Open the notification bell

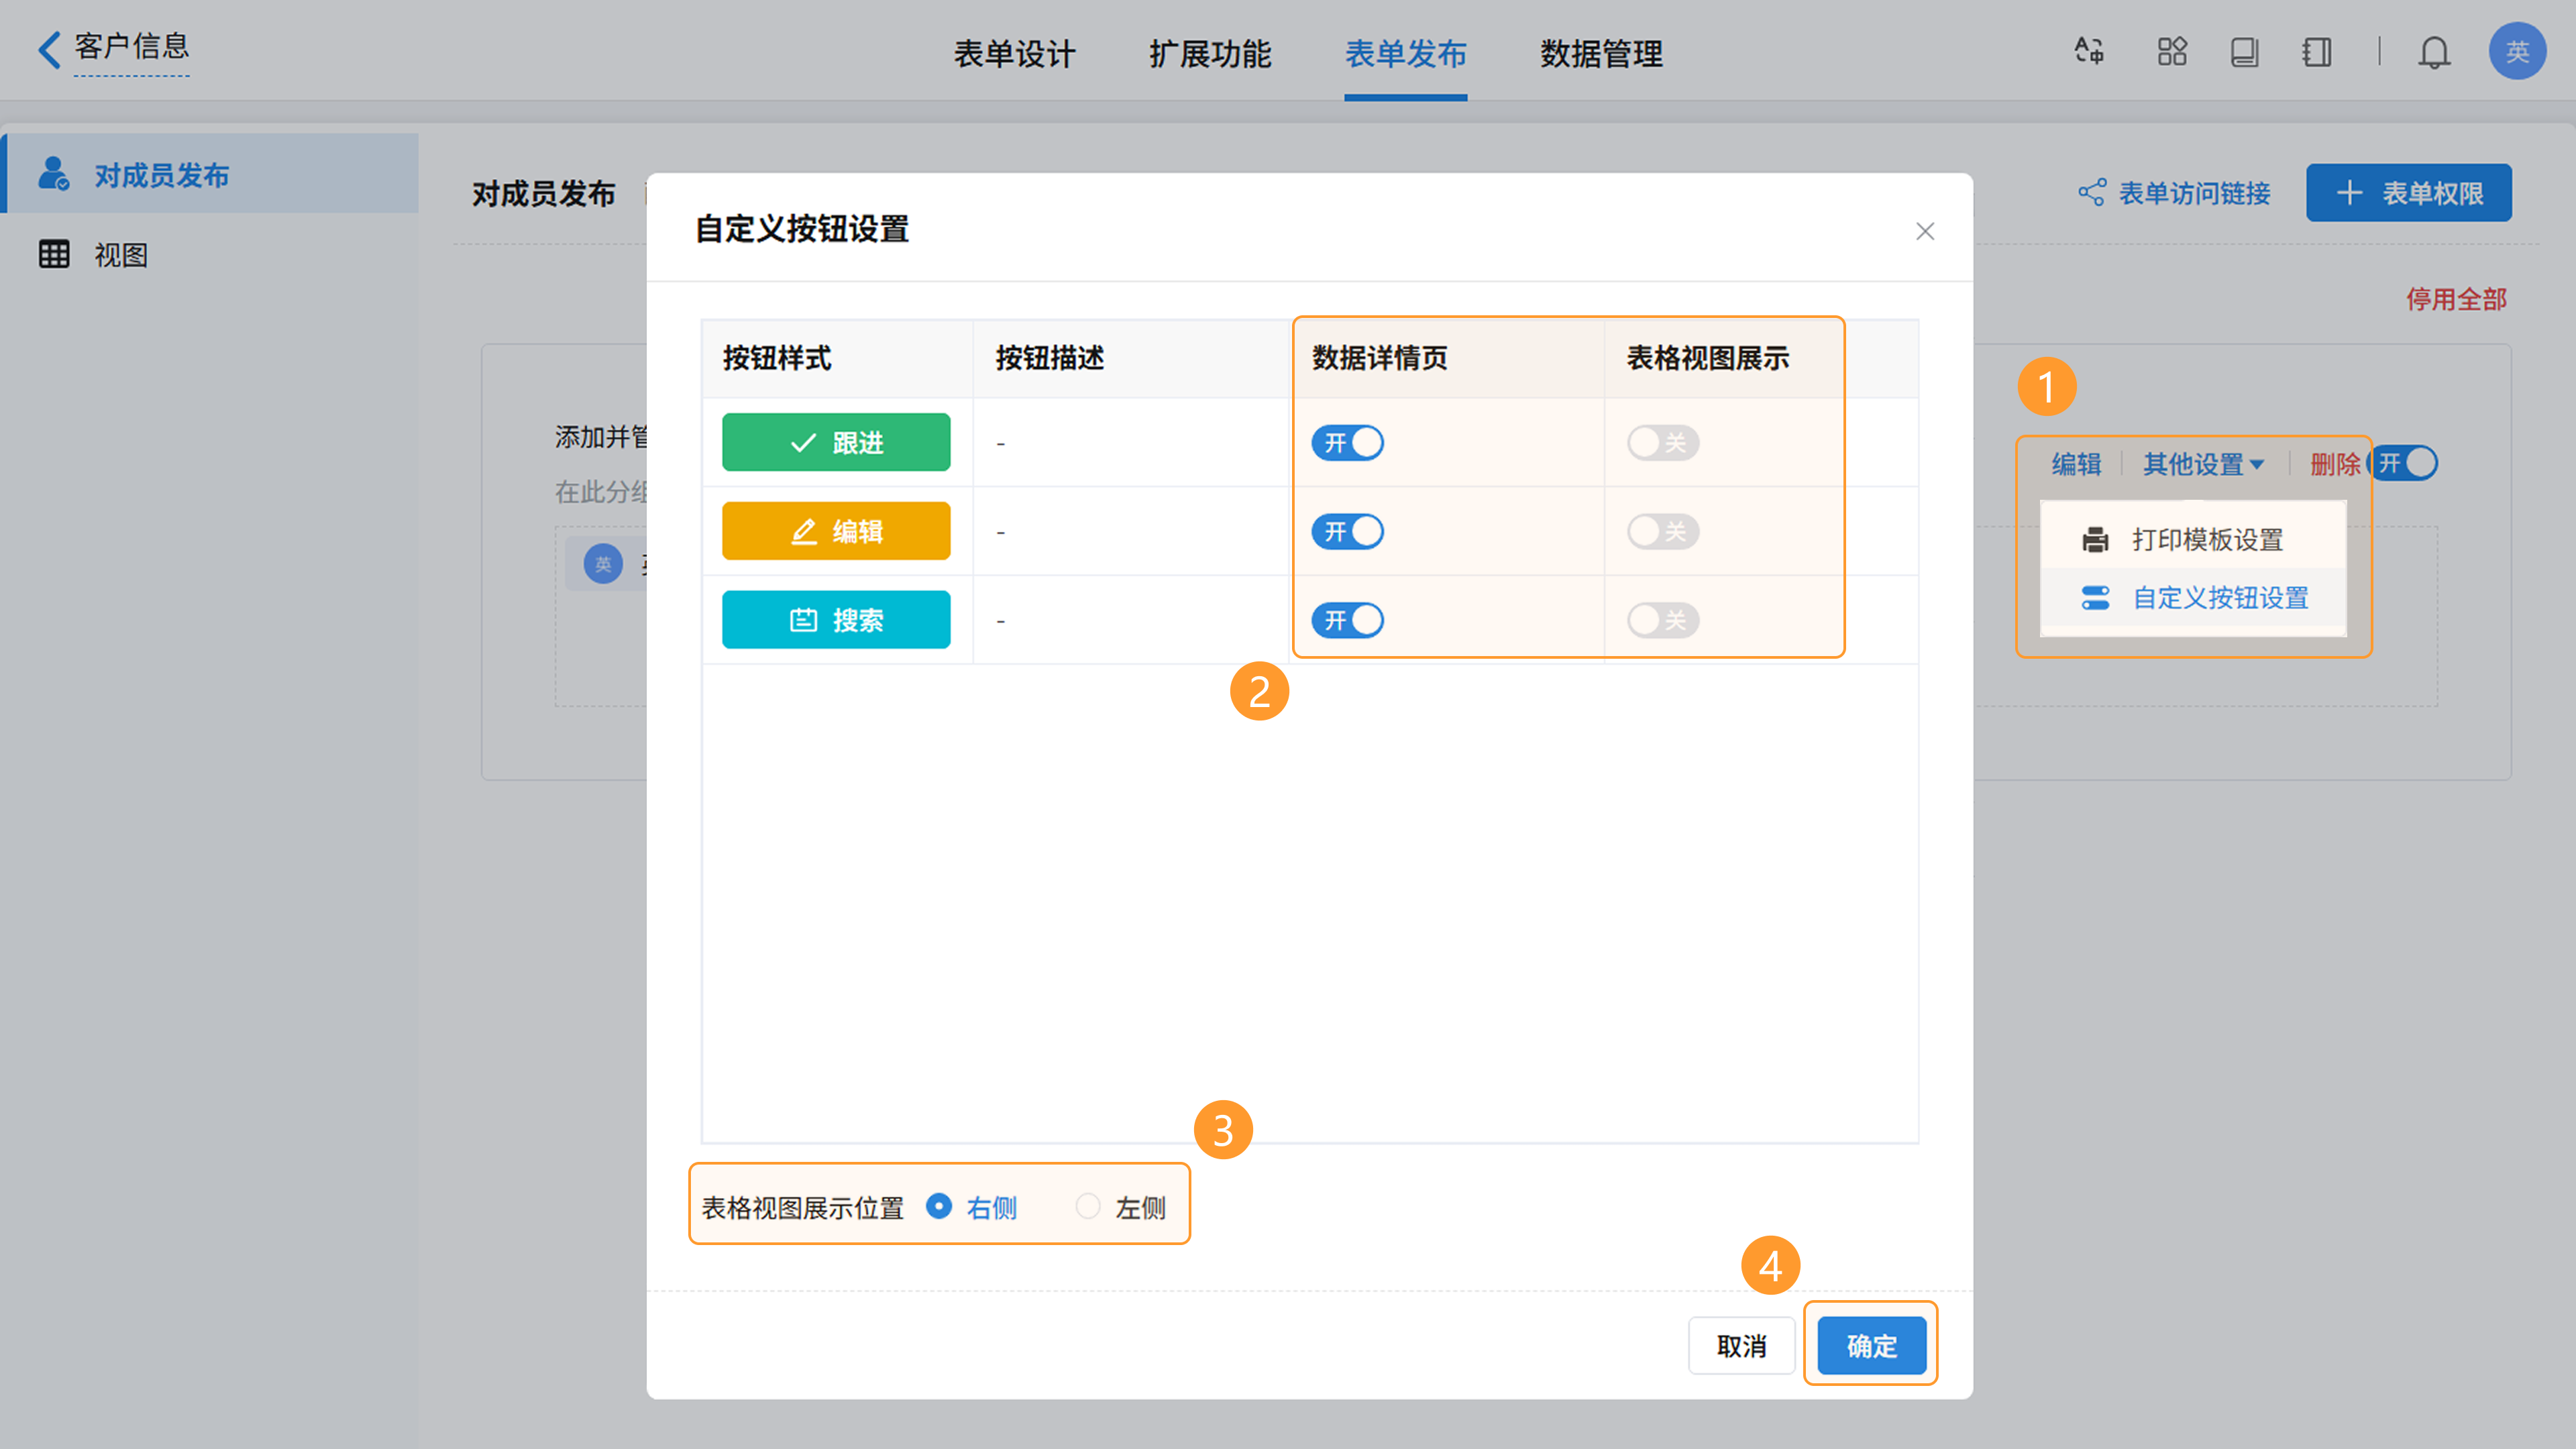pyautogui.click(x=2434, y=52)
